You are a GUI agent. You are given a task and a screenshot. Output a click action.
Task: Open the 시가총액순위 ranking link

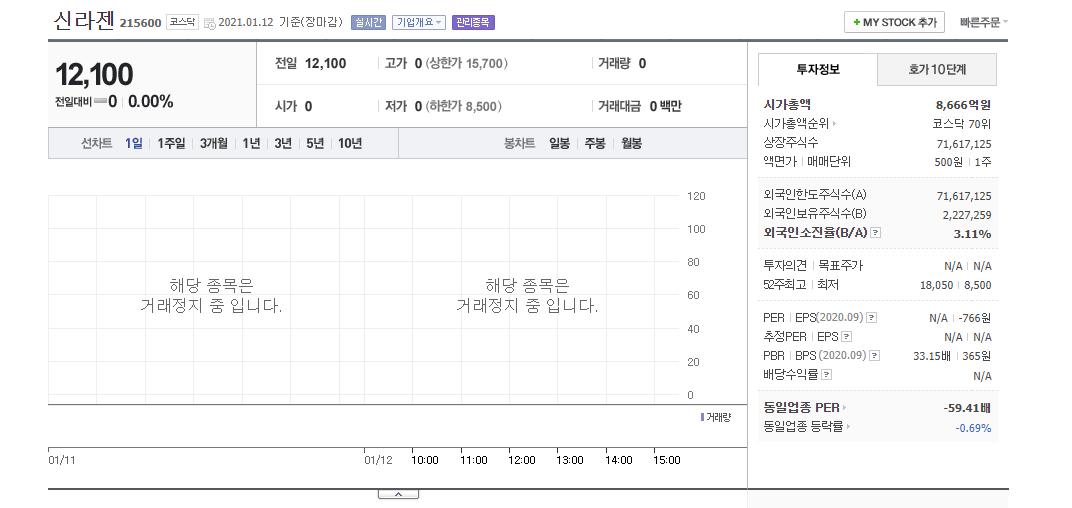tap(800, 124)
